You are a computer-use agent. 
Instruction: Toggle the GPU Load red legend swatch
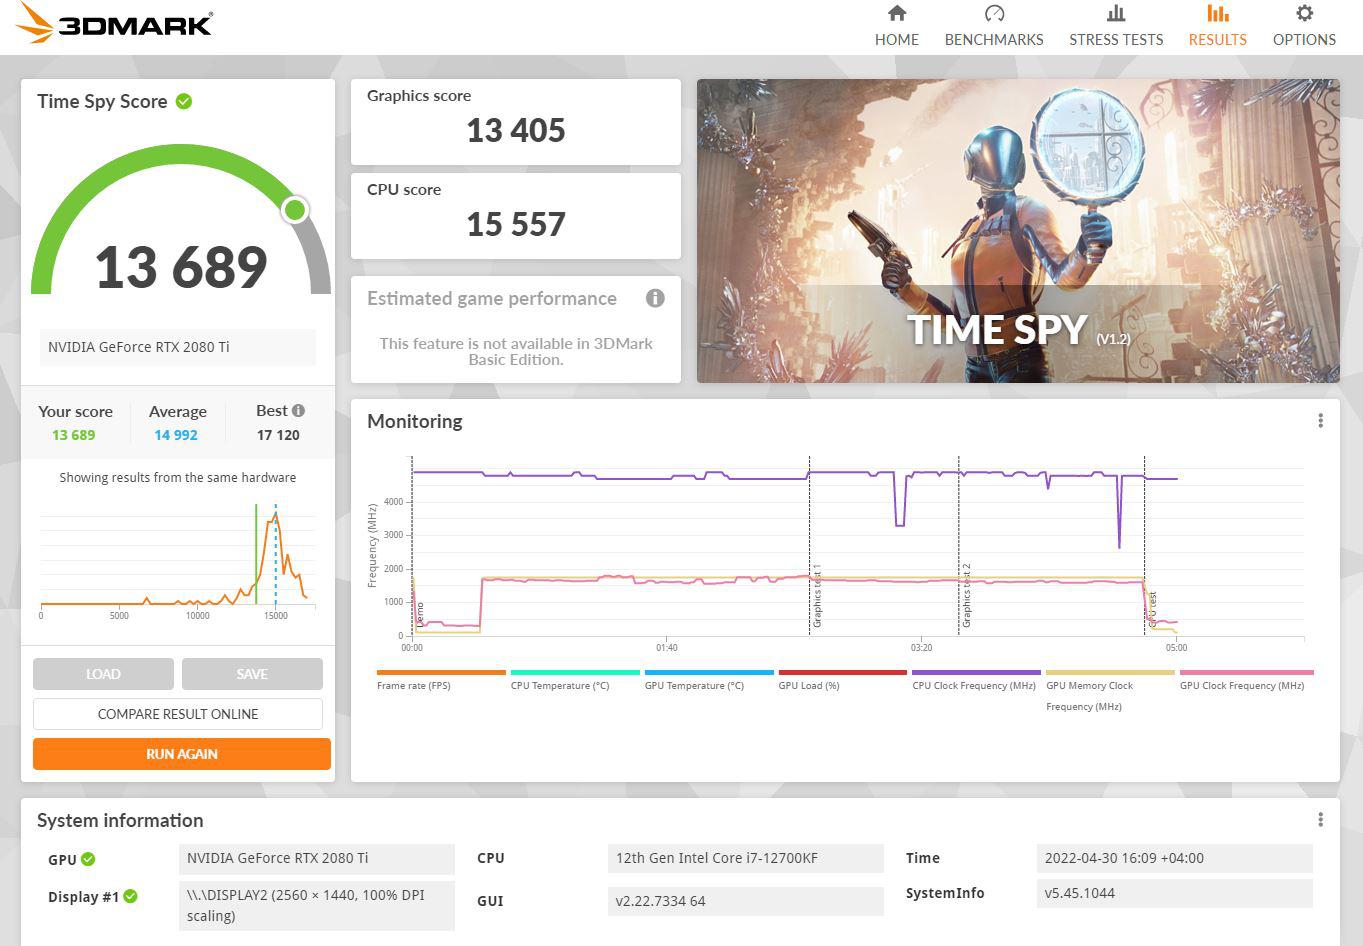click(x=842, y=673)
